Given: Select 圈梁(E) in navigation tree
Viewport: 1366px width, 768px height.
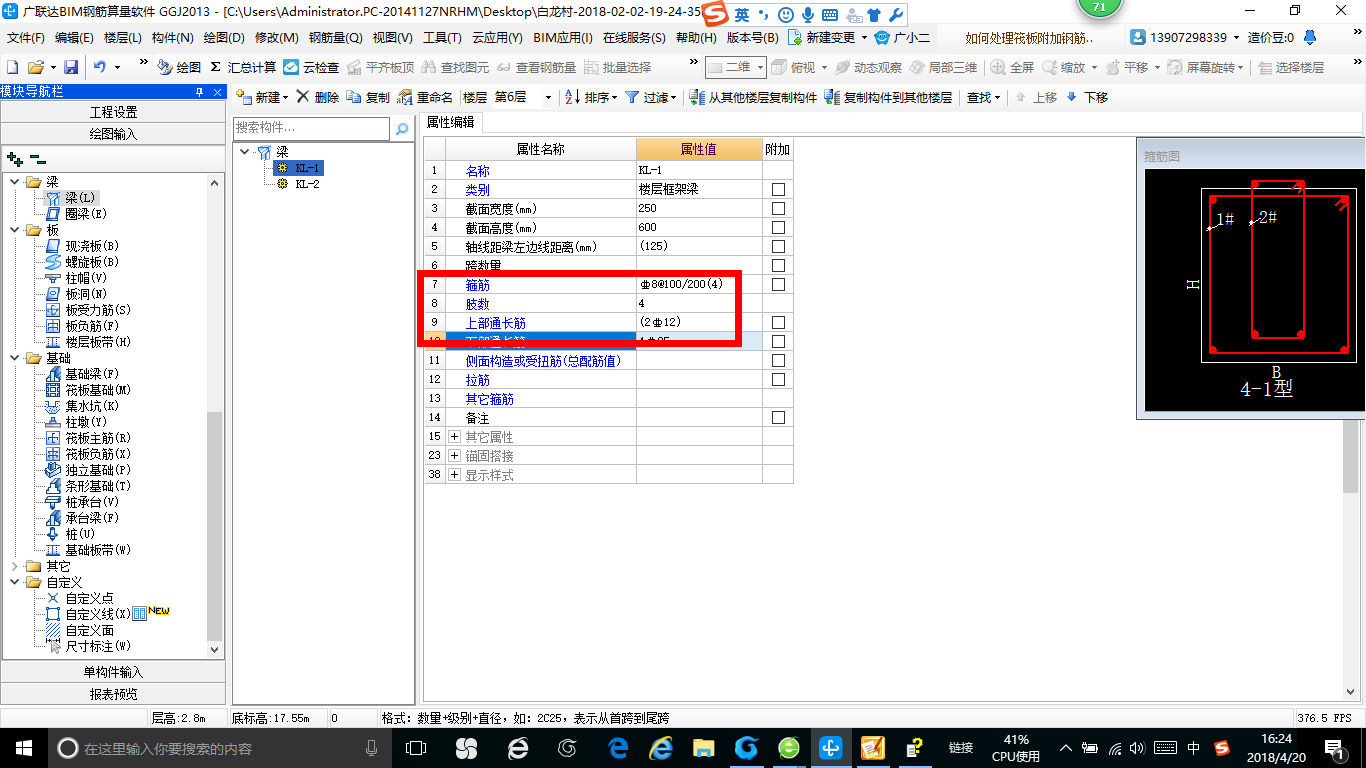Looking at the screenshot, I should pyautogui.click(x=76, y=214).
